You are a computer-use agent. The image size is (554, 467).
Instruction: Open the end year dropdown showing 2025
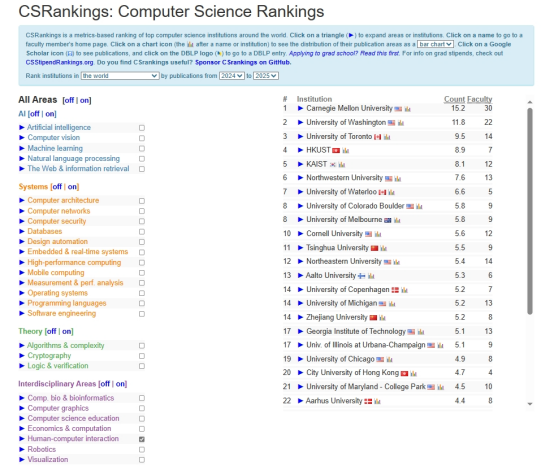tap(266, 76)
